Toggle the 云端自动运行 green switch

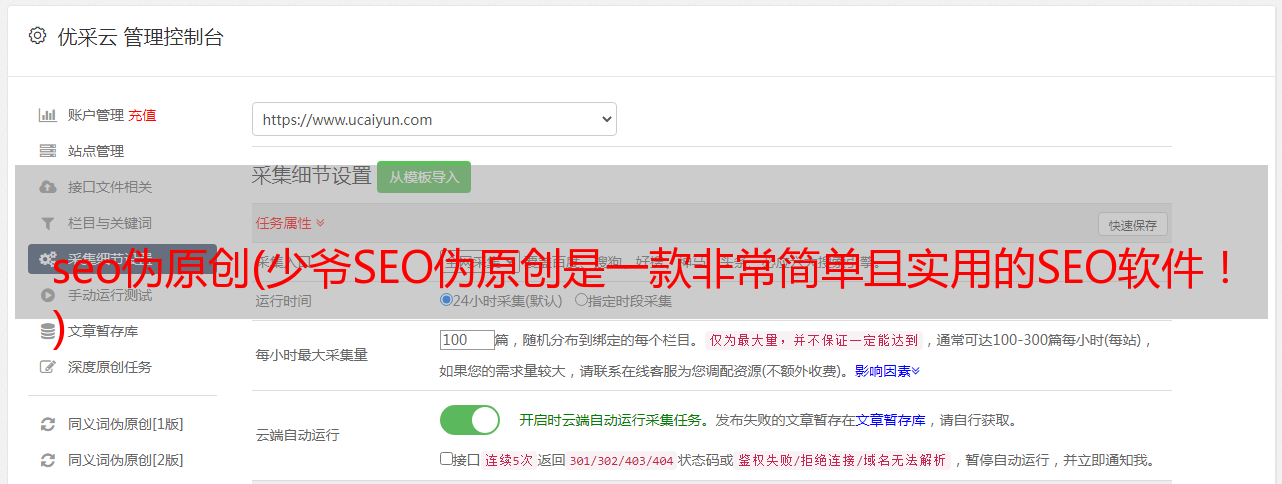pyautogui.click(x=470, y=420)
